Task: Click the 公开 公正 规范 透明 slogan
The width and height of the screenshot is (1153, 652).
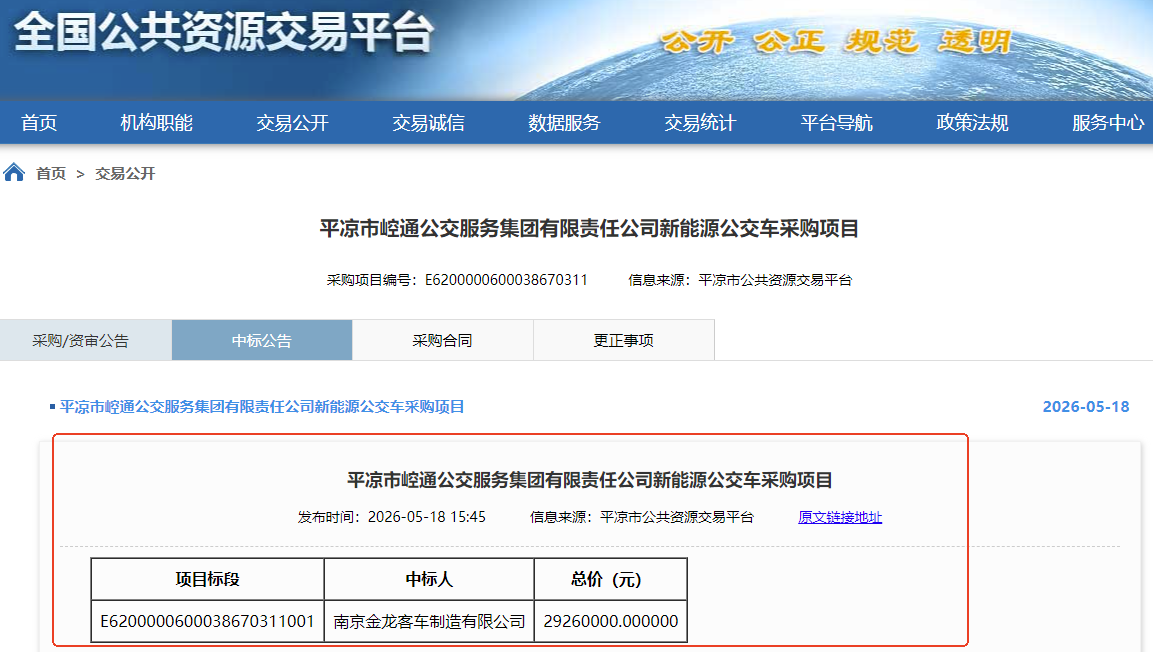Action: tap(836, 41)
